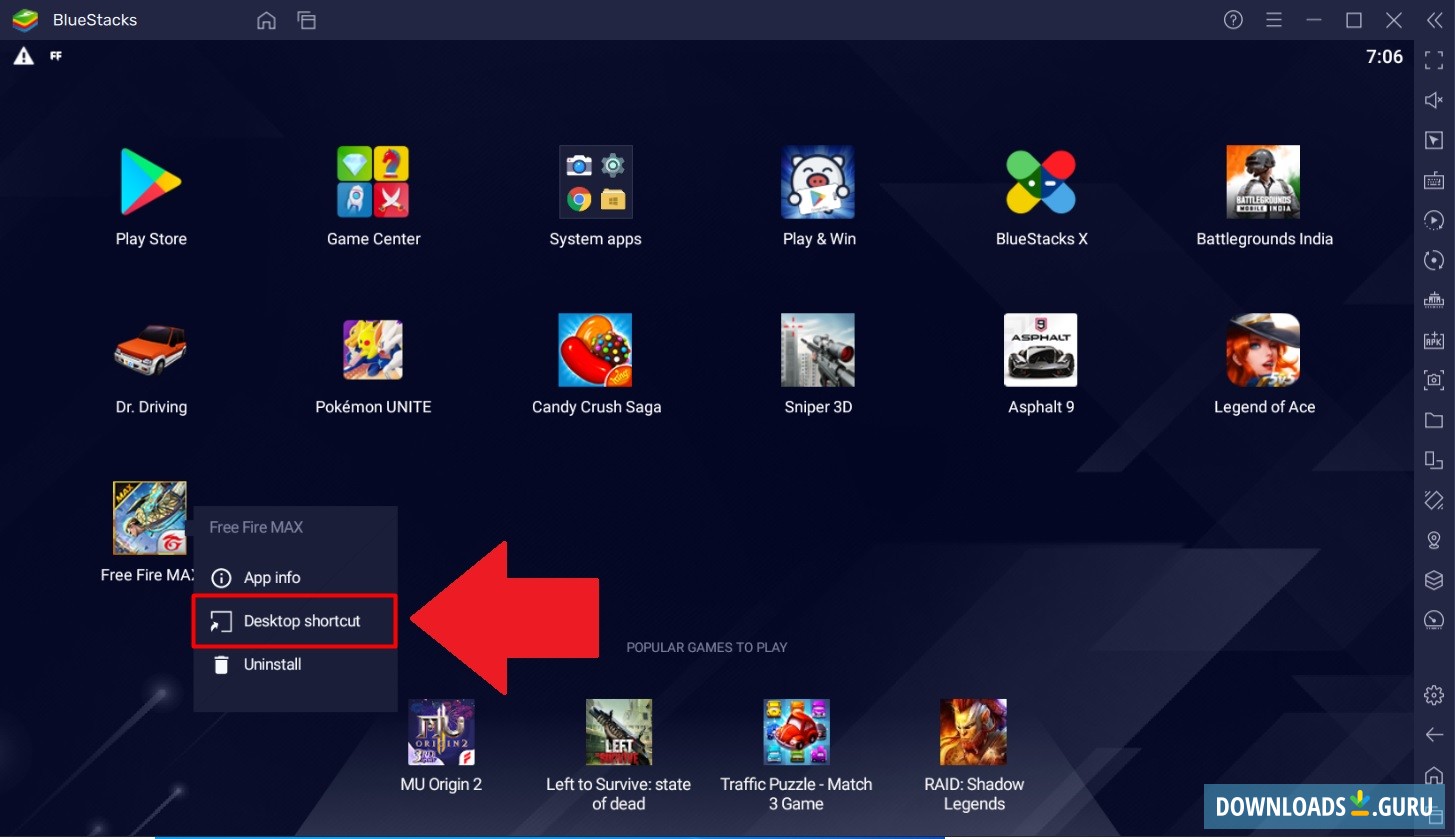Toggle the lock cursor tool
The image size is (1455, 839).
pos(1434,140)
